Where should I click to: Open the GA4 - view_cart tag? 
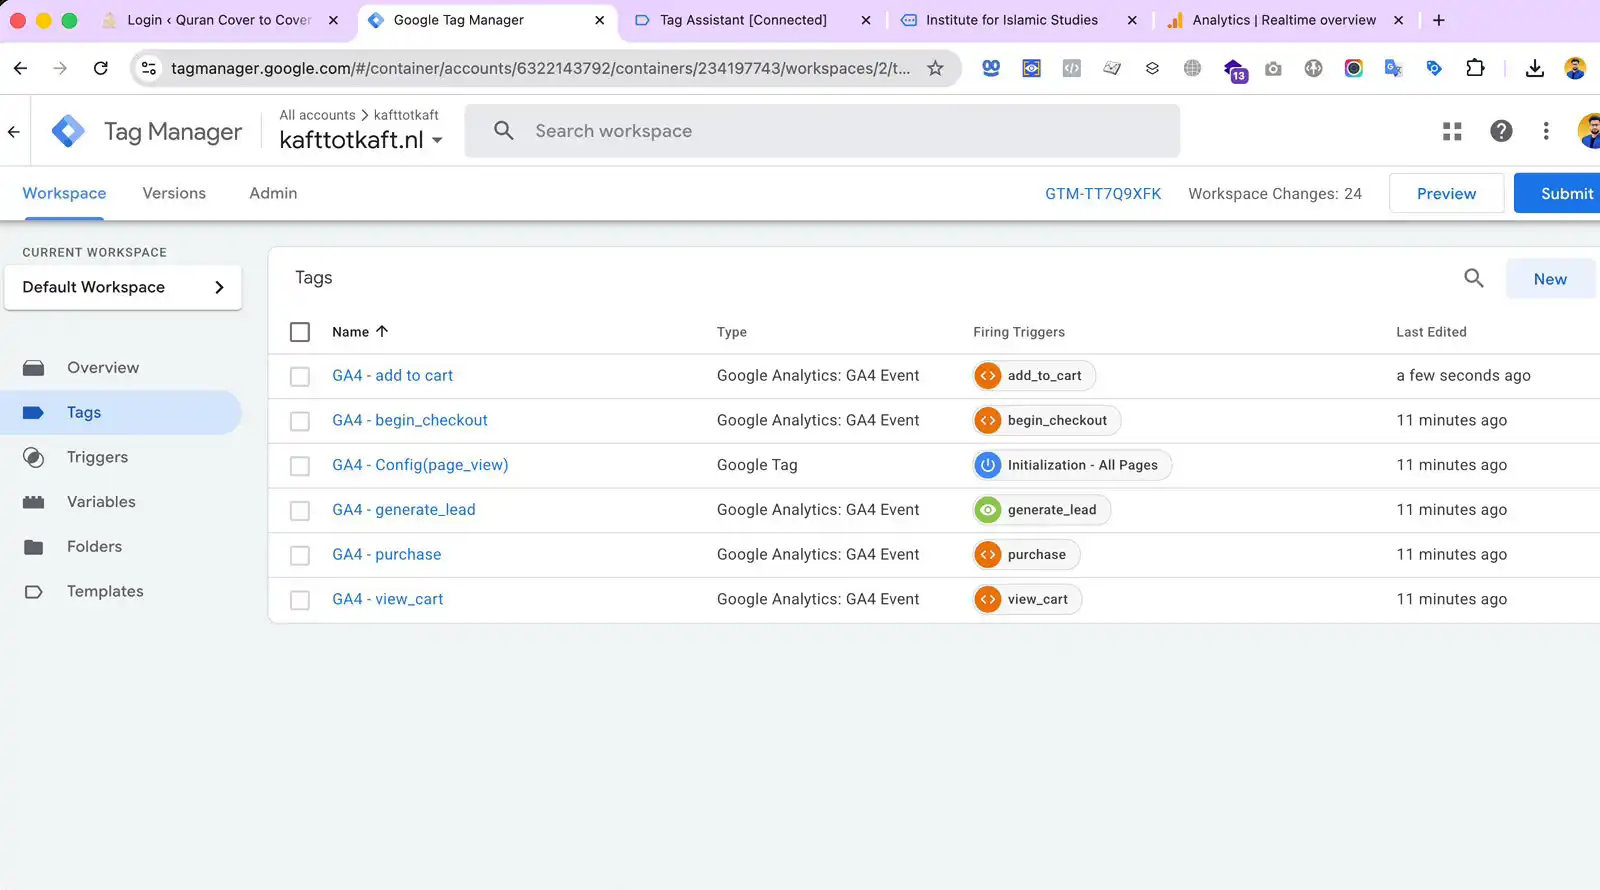(x=387, y=600)
